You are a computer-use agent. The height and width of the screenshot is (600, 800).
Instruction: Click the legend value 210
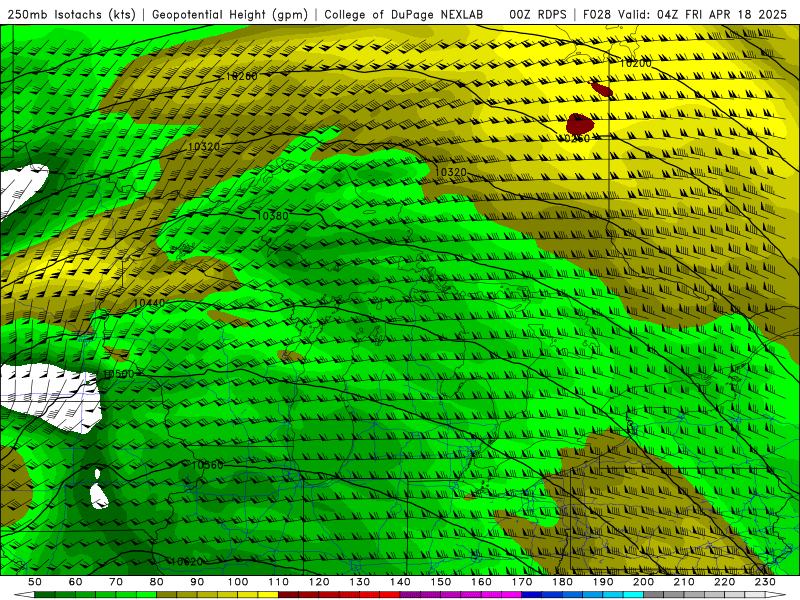pos(684,582)
